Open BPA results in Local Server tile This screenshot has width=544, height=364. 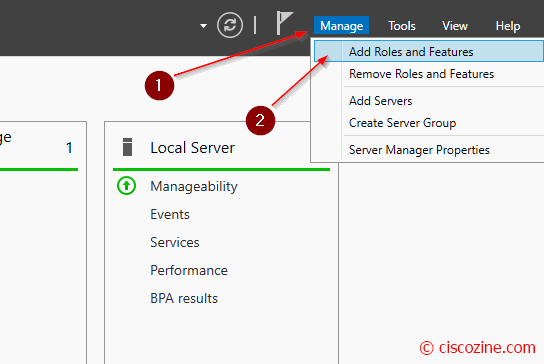pyautogui.click(x=184, y=298)
